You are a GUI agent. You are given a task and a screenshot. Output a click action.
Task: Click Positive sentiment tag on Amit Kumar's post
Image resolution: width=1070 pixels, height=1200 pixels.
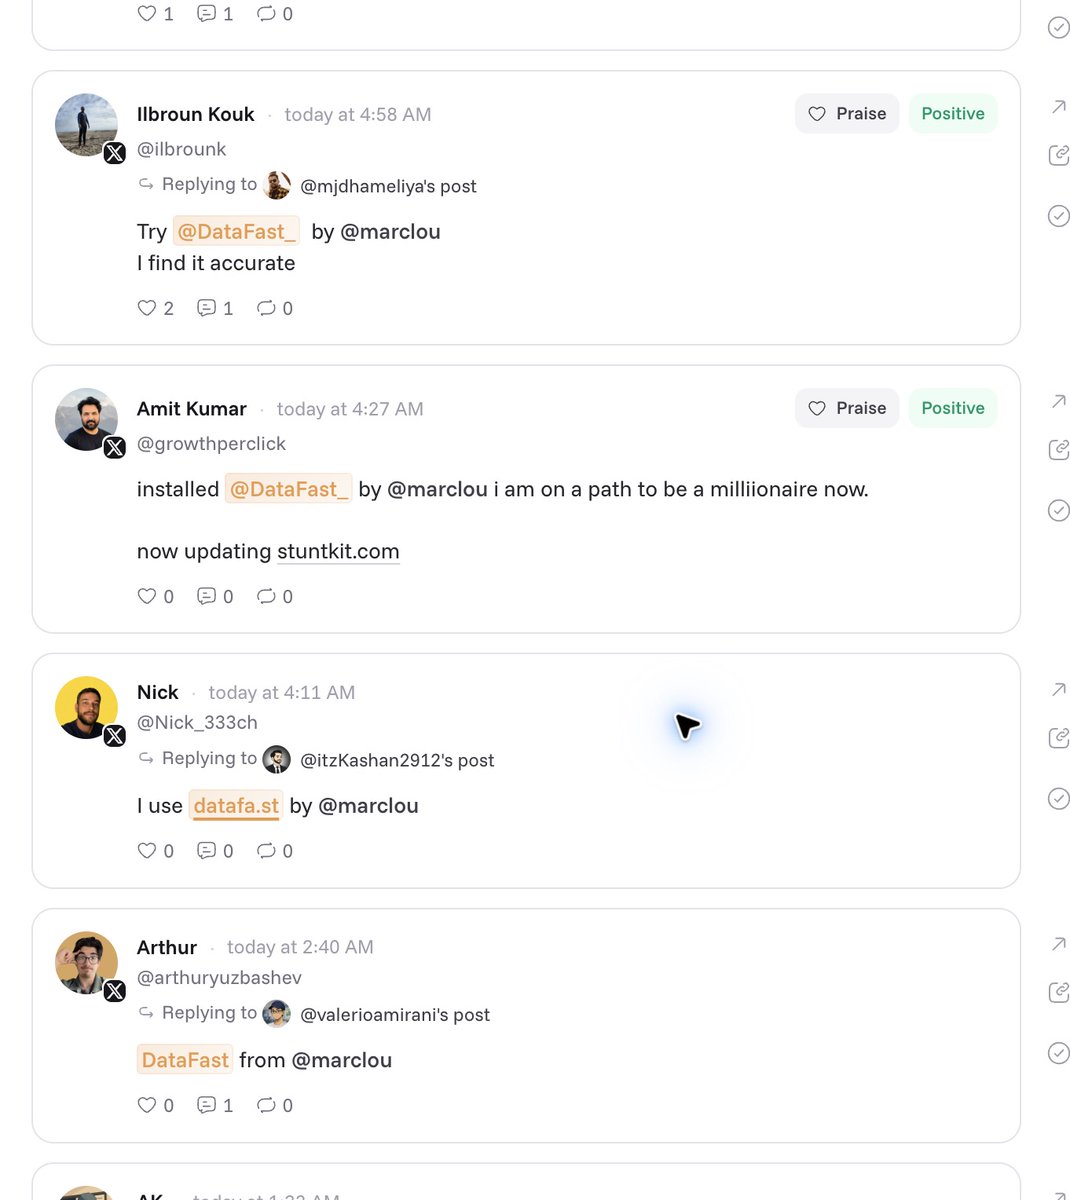953,408
